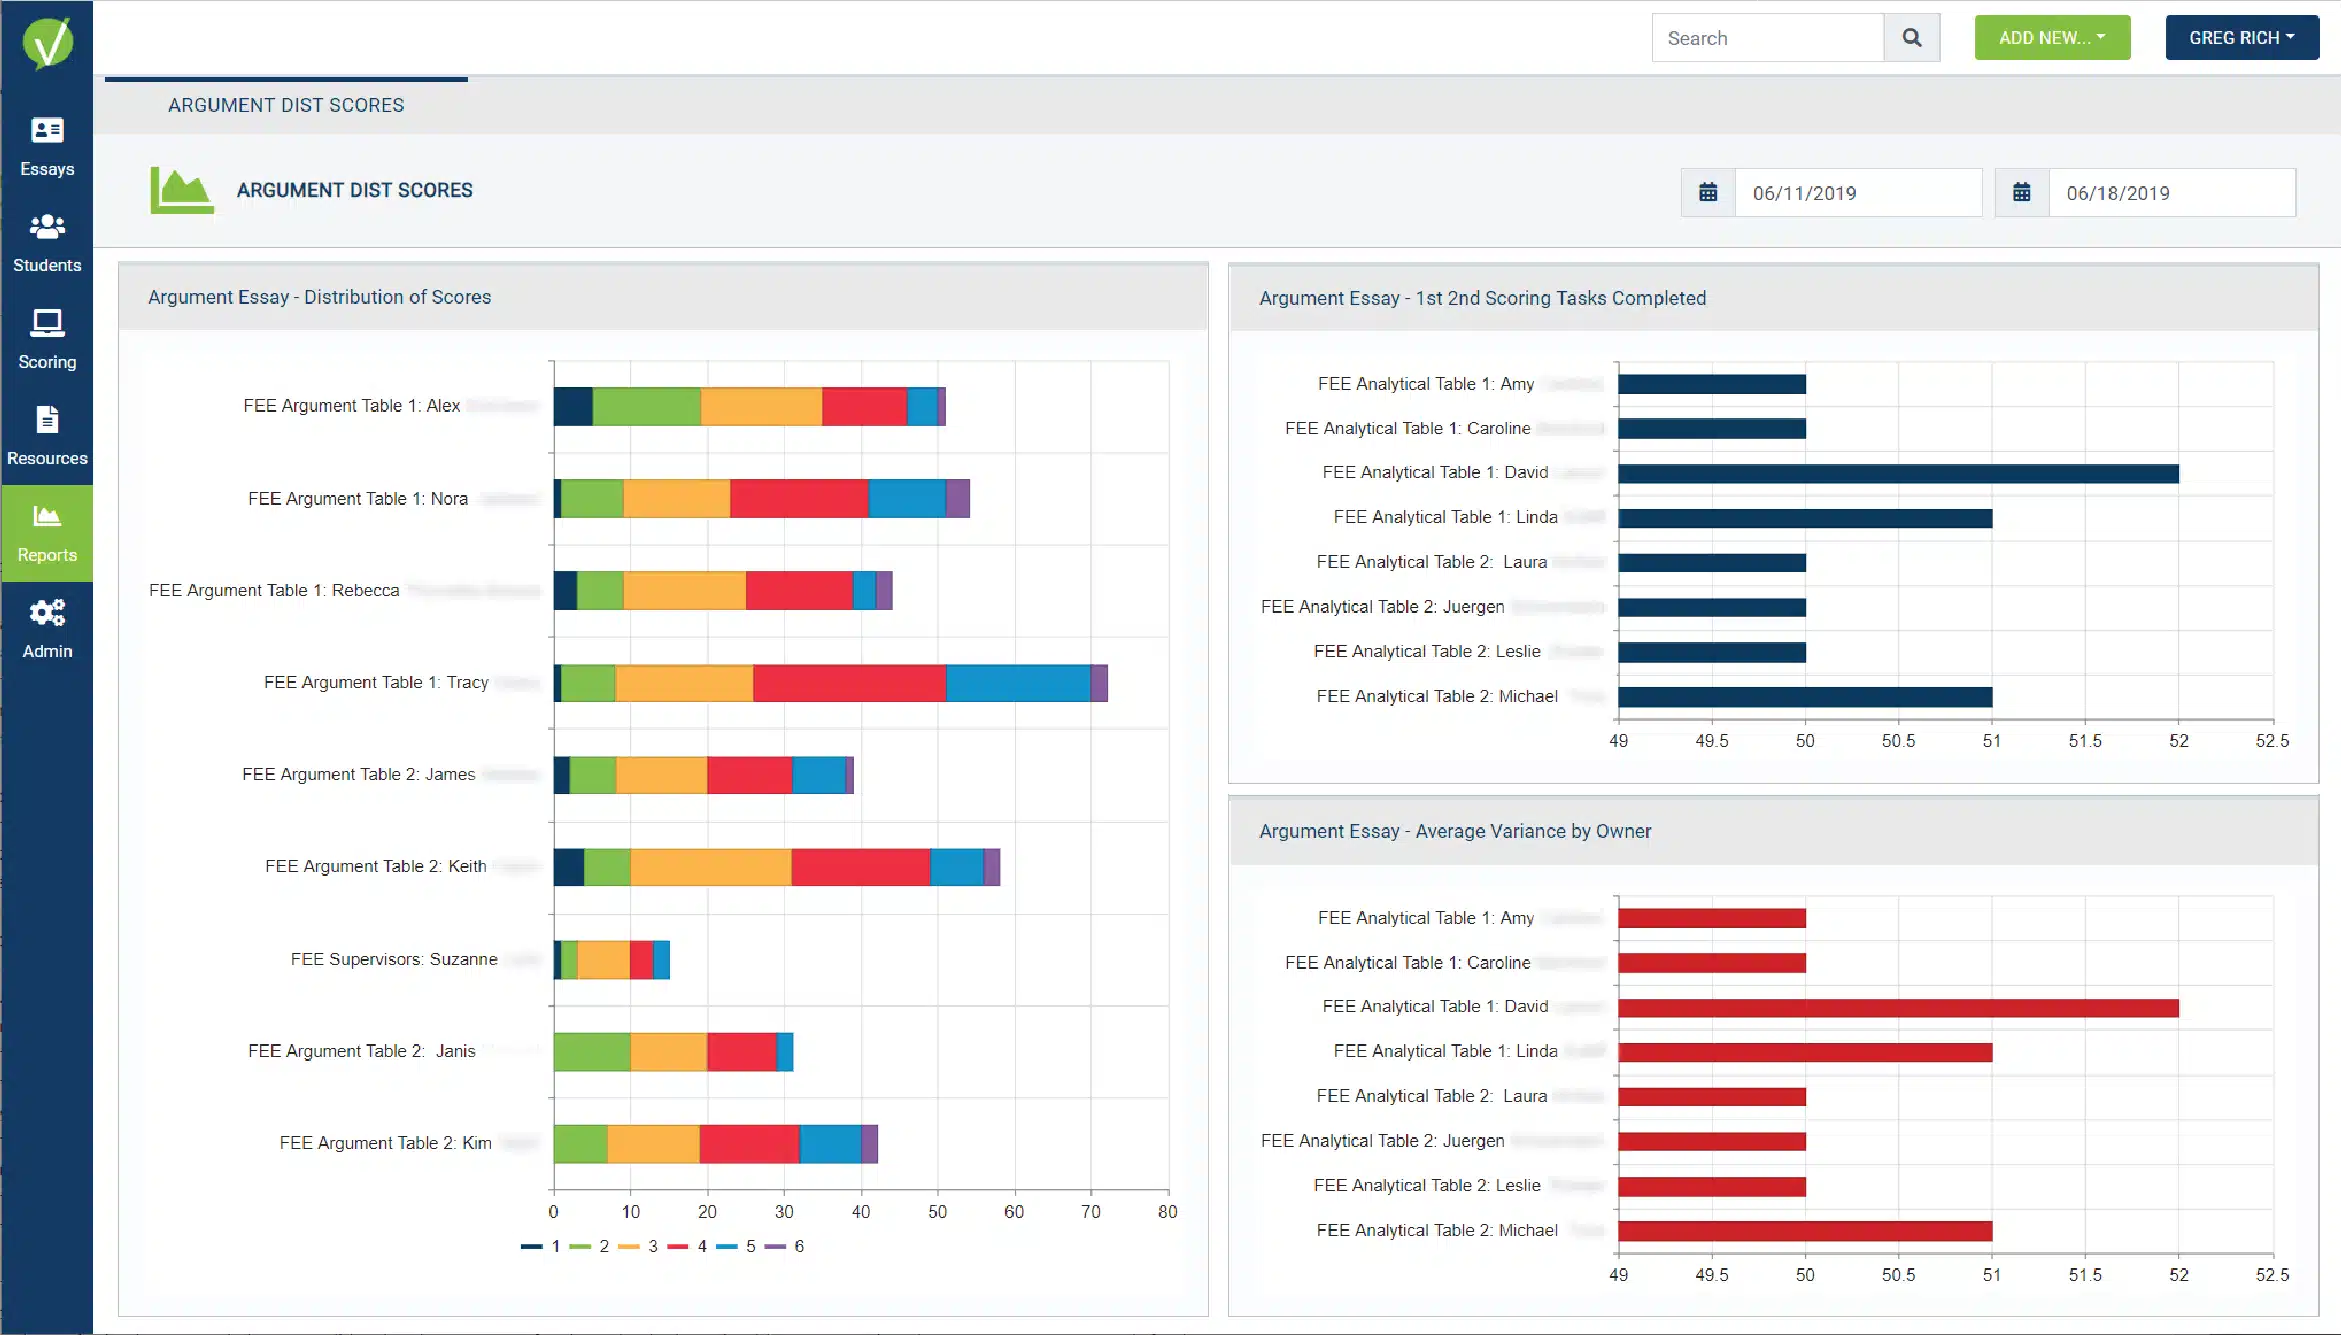The image size is (2342, 1336).
Task: Click the green checkmark app logo
Action: coord(47,42)
